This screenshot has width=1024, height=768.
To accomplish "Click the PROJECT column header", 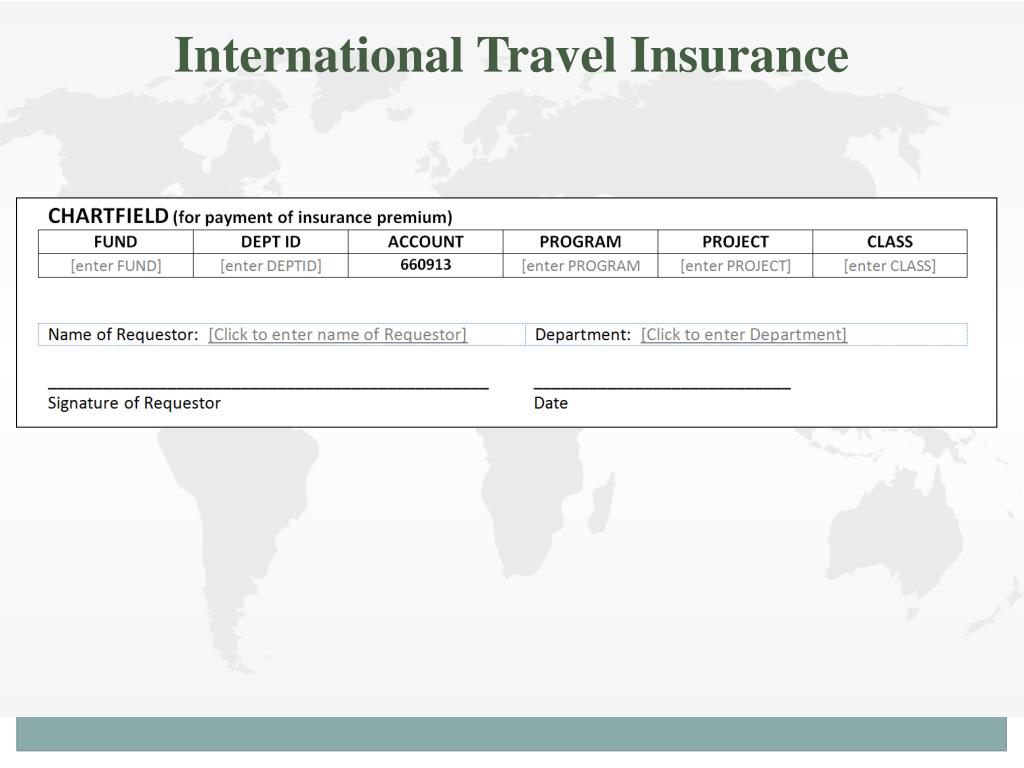I will pos(735,242).
